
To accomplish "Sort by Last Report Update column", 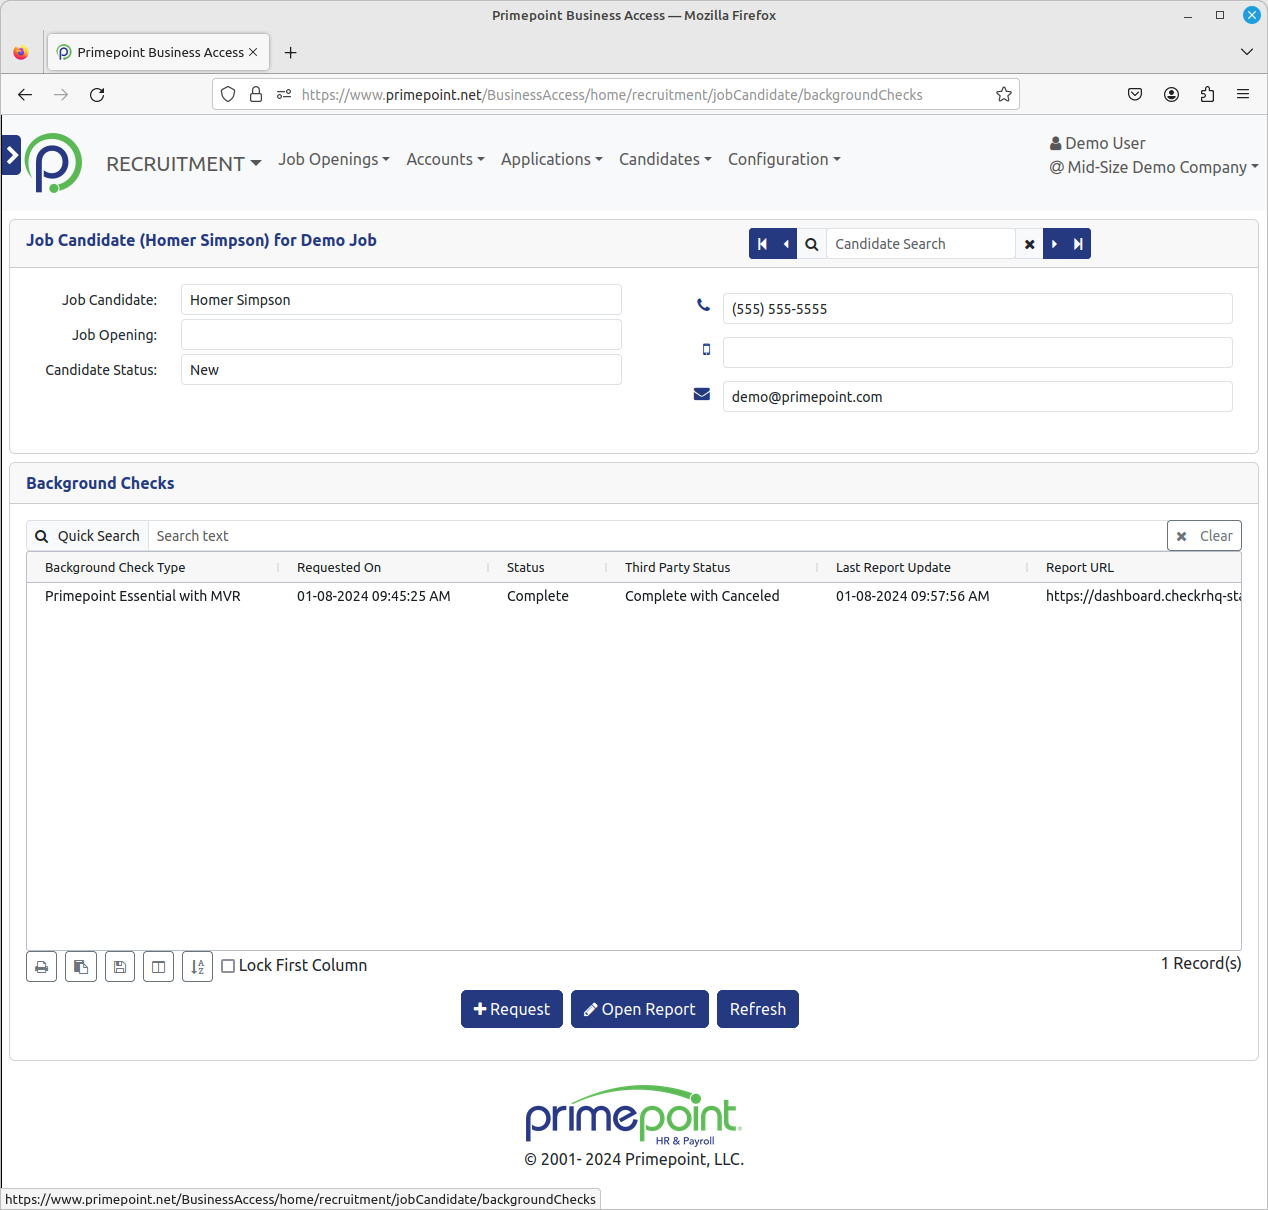I will click(x=893, y=567).
